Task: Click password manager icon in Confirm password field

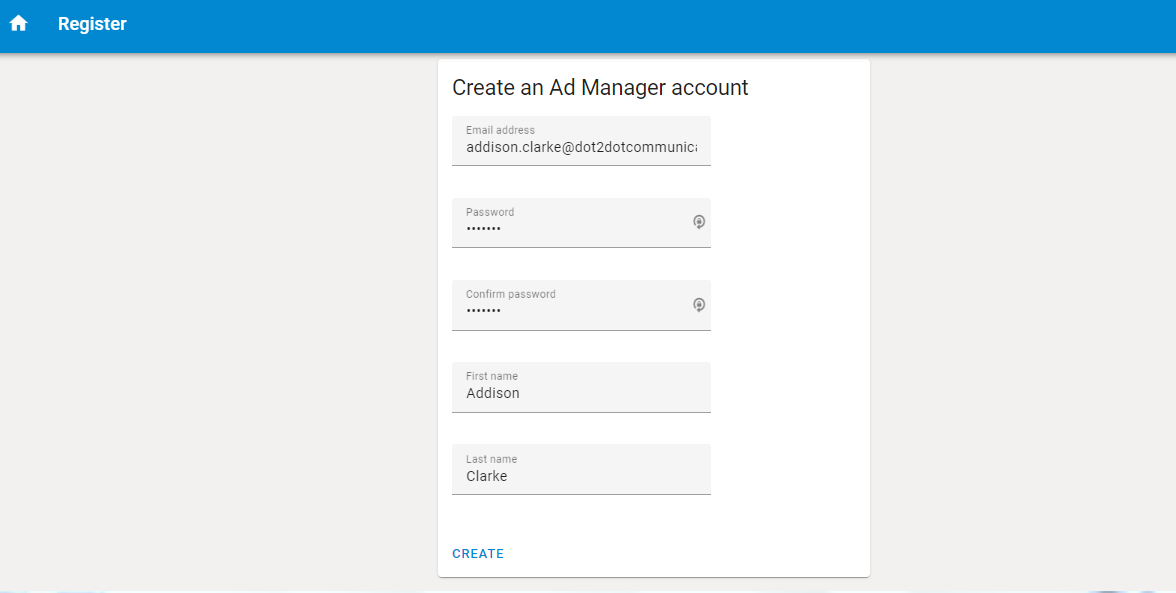Action: click(699, 304)
